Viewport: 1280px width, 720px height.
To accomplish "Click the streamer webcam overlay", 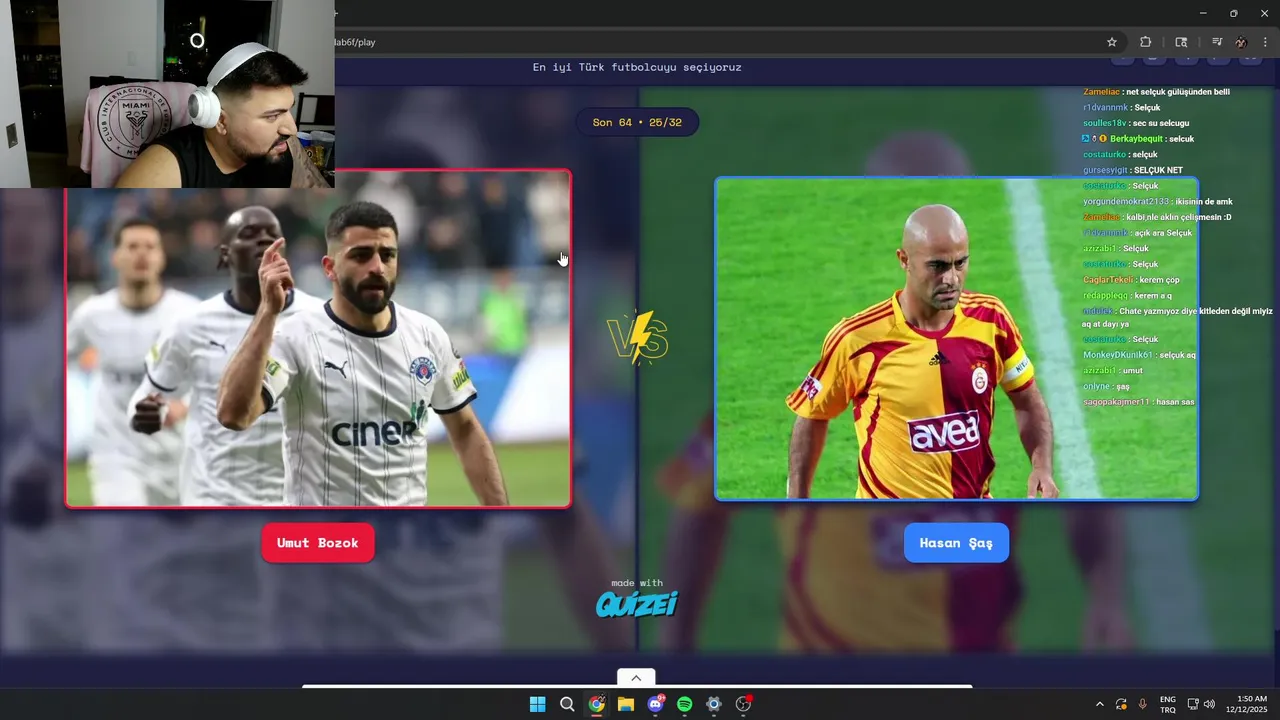I will tap(167, 94).
